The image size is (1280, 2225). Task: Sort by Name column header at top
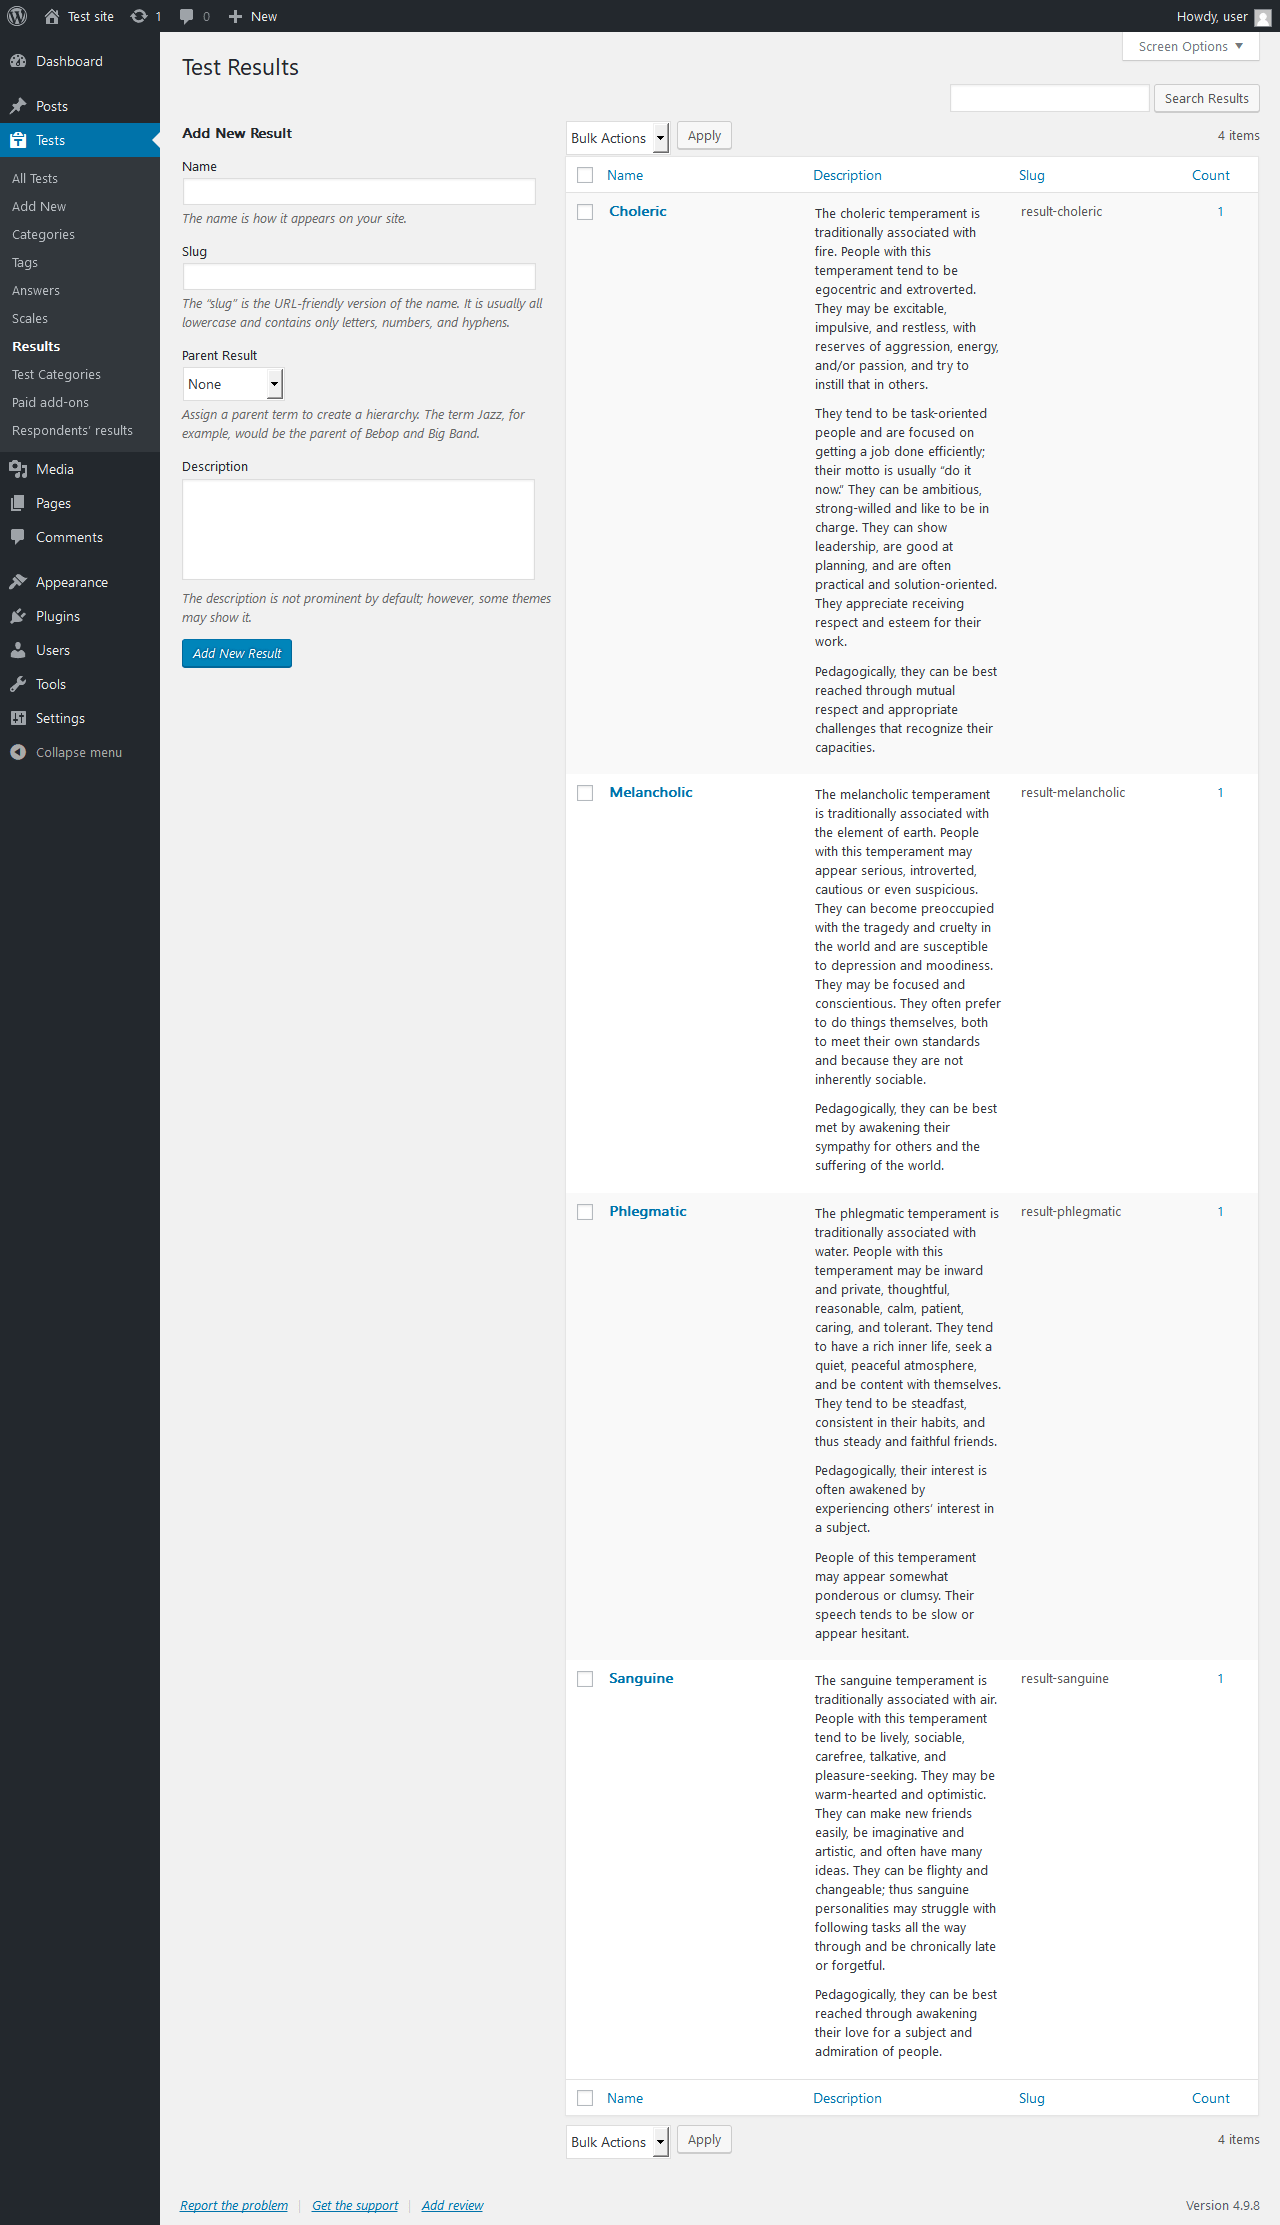pos(625,175)
